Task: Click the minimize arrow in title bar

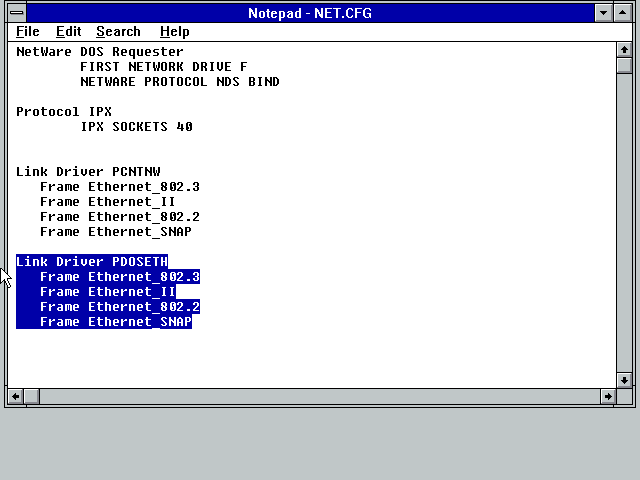Action: 603,13
